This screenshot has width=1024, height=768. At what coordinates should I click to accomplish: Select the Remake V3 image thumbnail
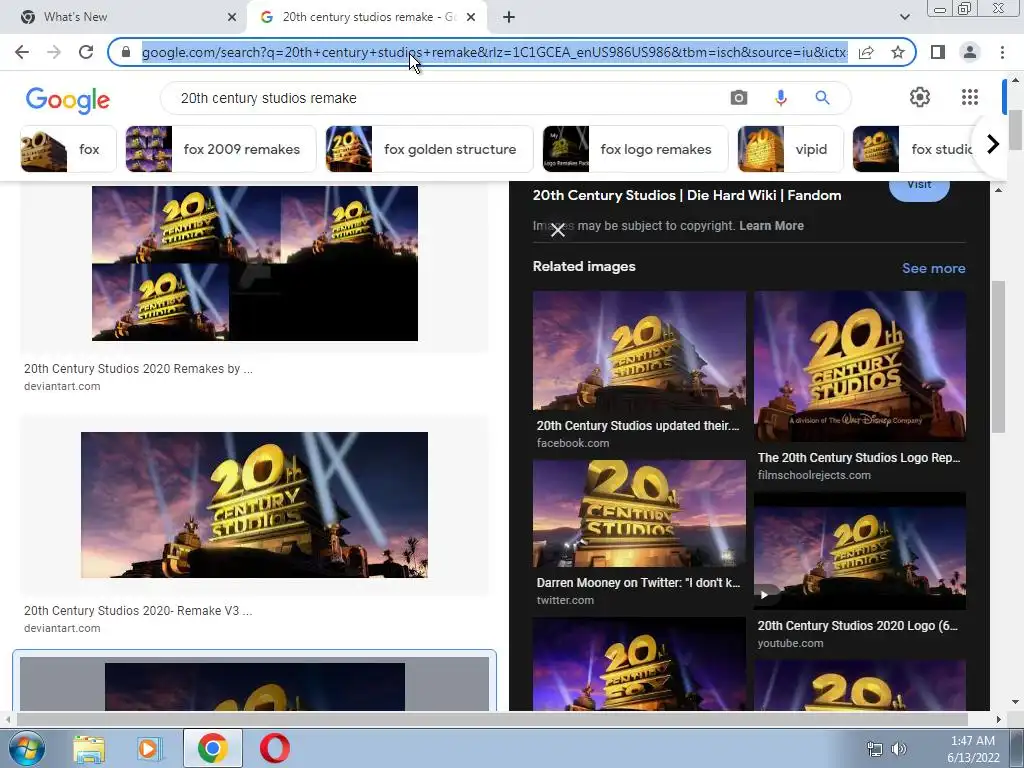point(254,505)
